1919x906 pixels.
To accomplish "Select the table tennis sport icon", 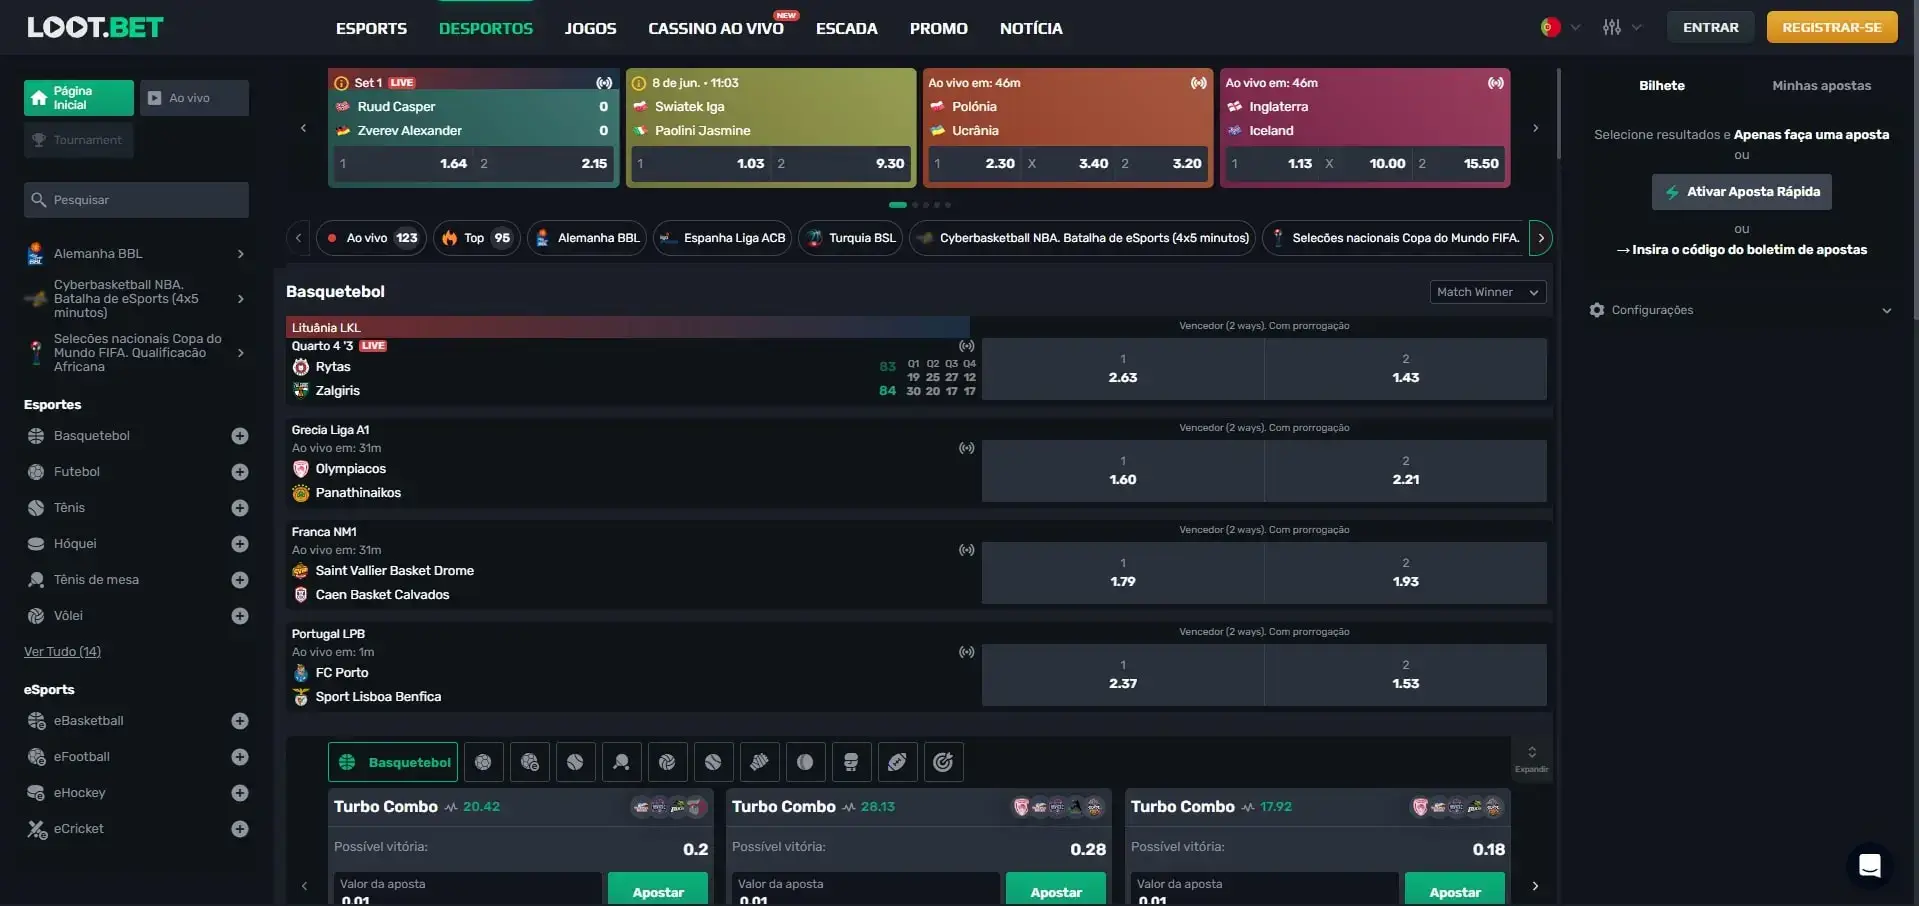I will click(621, 761).
